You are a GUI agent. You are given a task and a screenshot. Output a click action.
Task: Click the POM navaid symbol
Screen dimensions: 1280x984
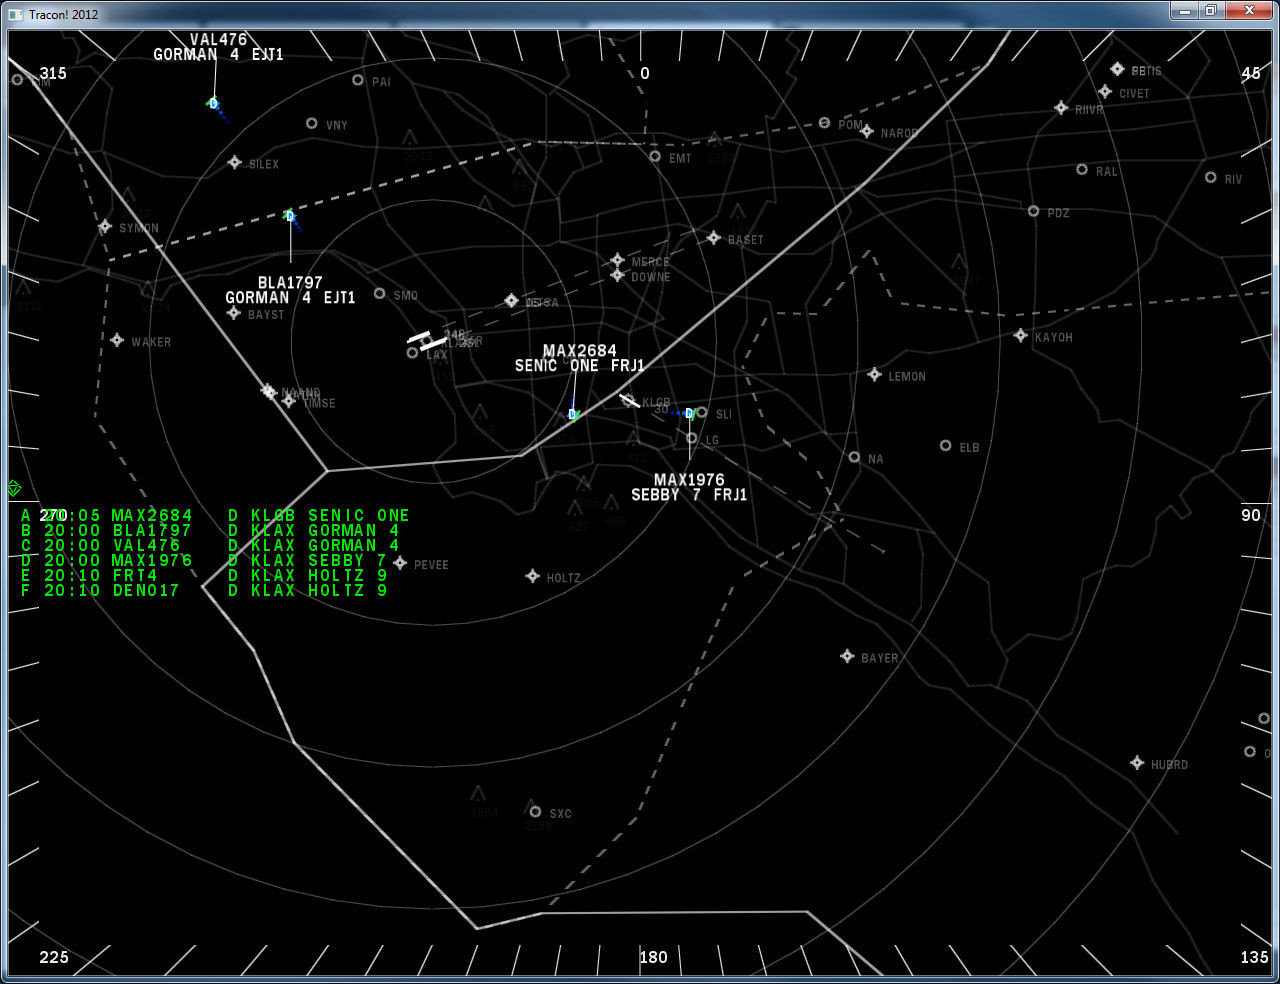[825, 123]
